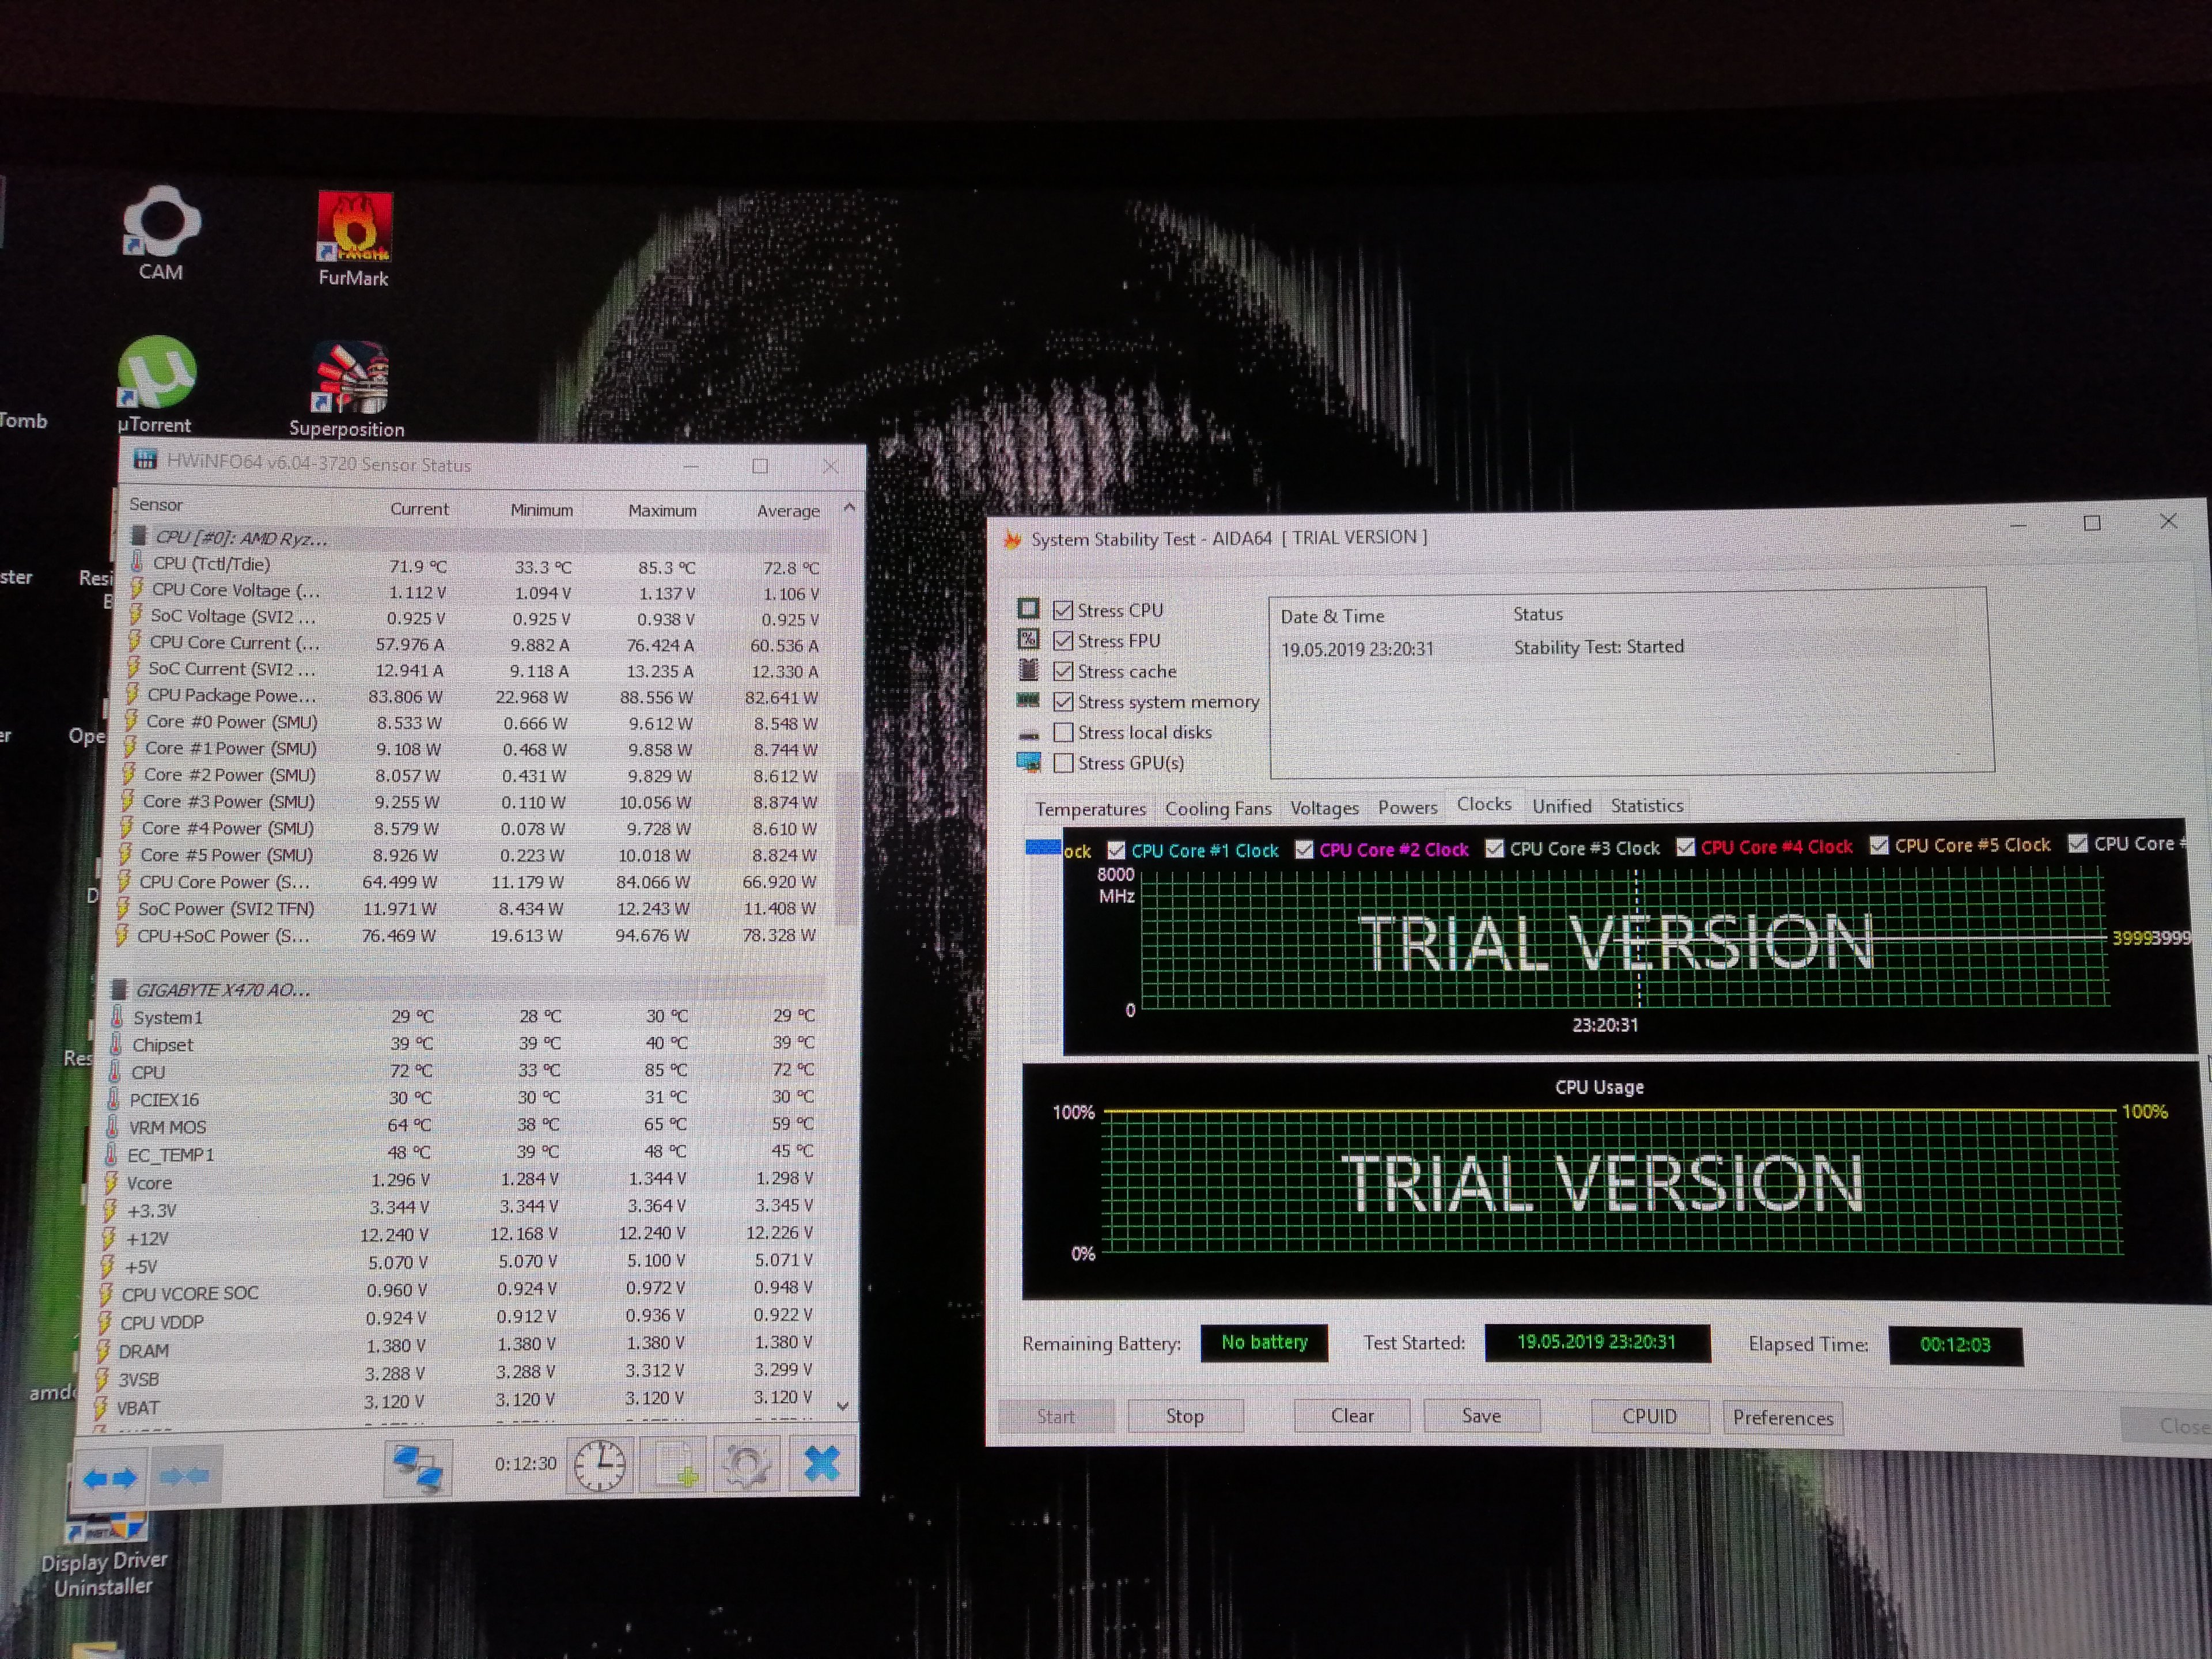Click the CPU chip icon beside Stress CPU
The height and width of the screenshot is (1659, 2212).
pos(1028,609)
